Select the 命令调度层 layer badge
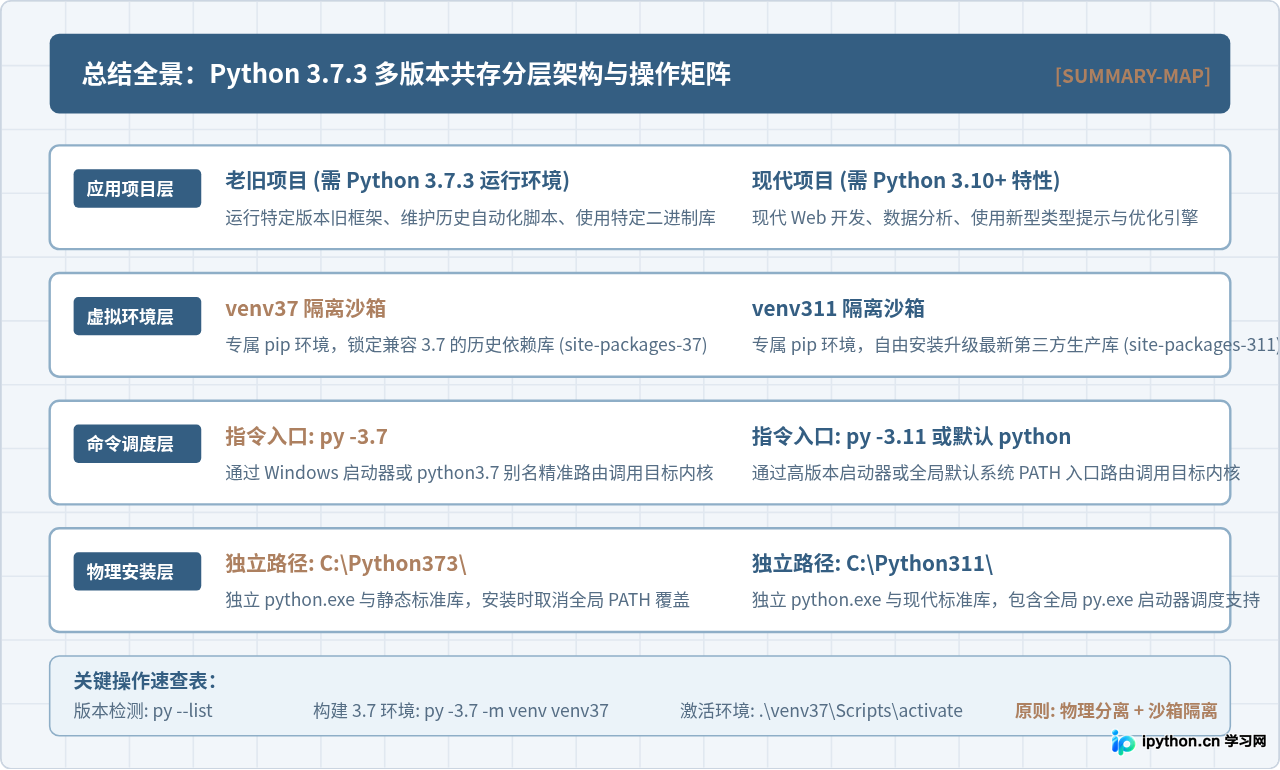 coord(137,444)
